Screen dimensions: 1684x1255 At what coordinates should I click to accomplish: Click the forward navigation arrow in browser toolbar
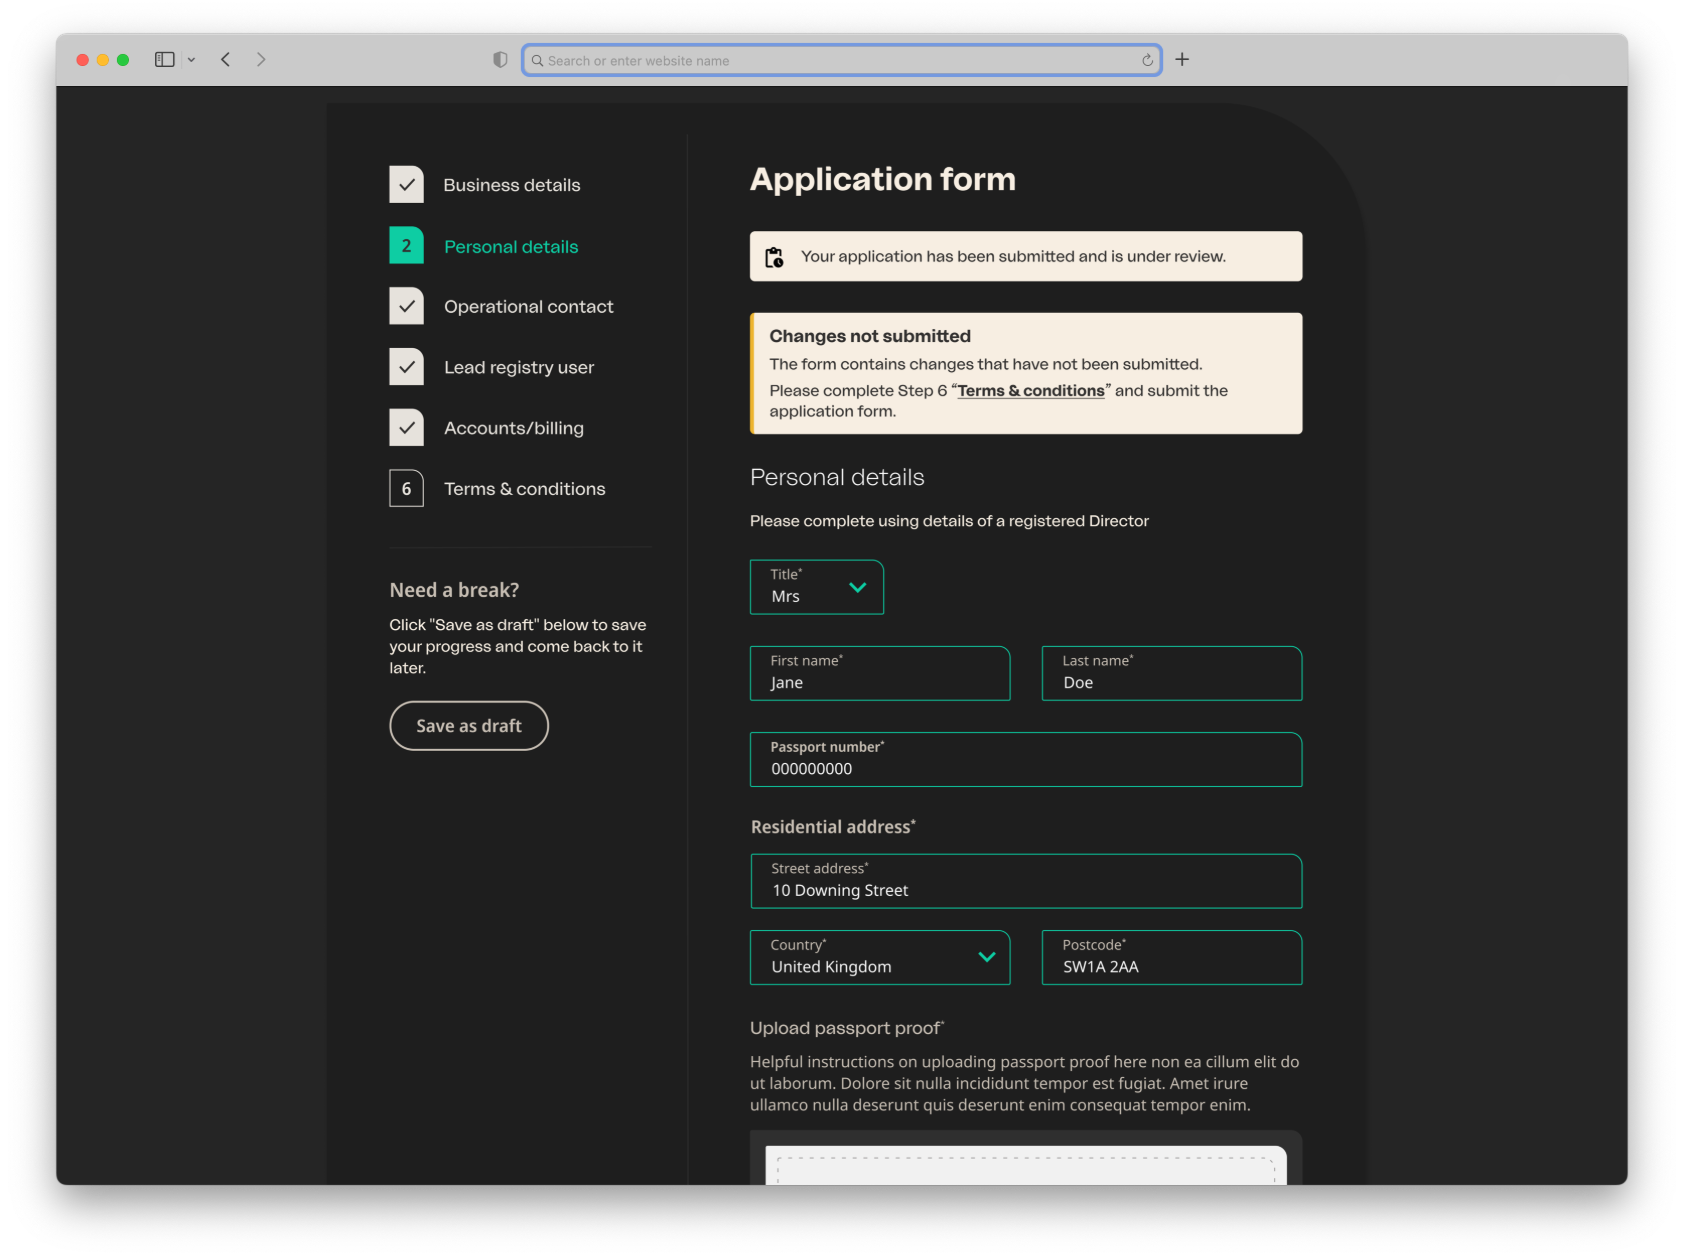[261, 59]
